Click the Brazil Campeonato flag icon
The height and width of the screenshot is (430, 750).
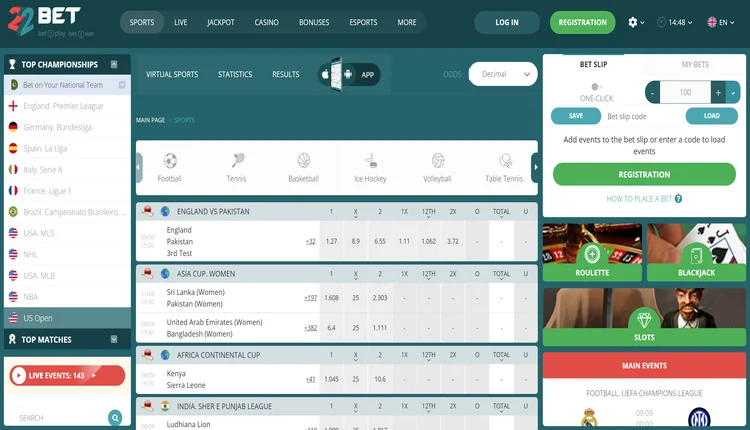(13, 211)
